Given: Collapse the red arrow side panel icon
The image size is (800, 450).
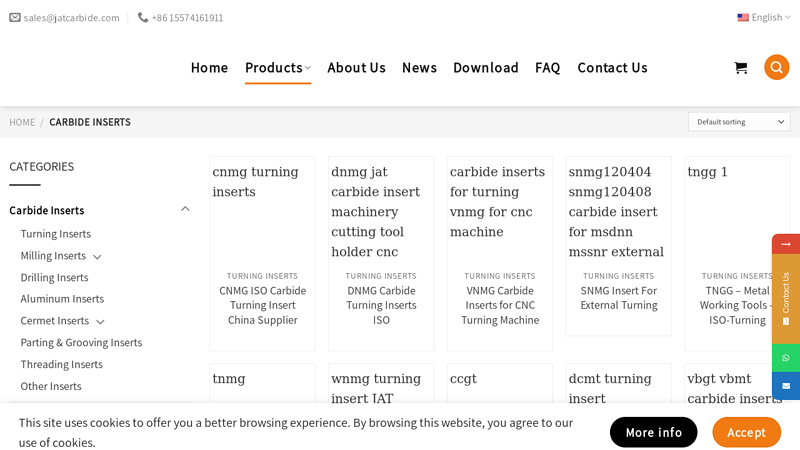Looking at the screenshot, I should (786, 244).
